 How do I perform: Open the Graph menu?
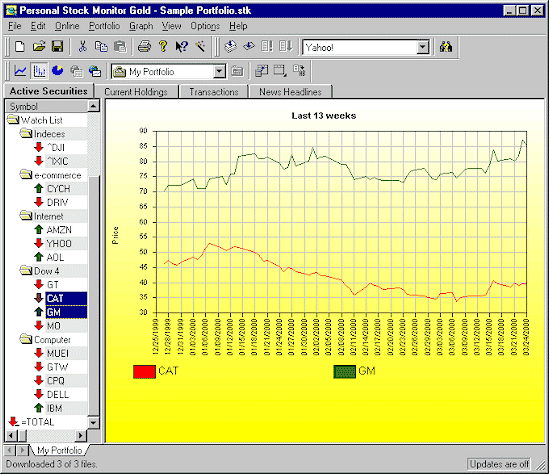pyautogui.click(x=141, y=26)
